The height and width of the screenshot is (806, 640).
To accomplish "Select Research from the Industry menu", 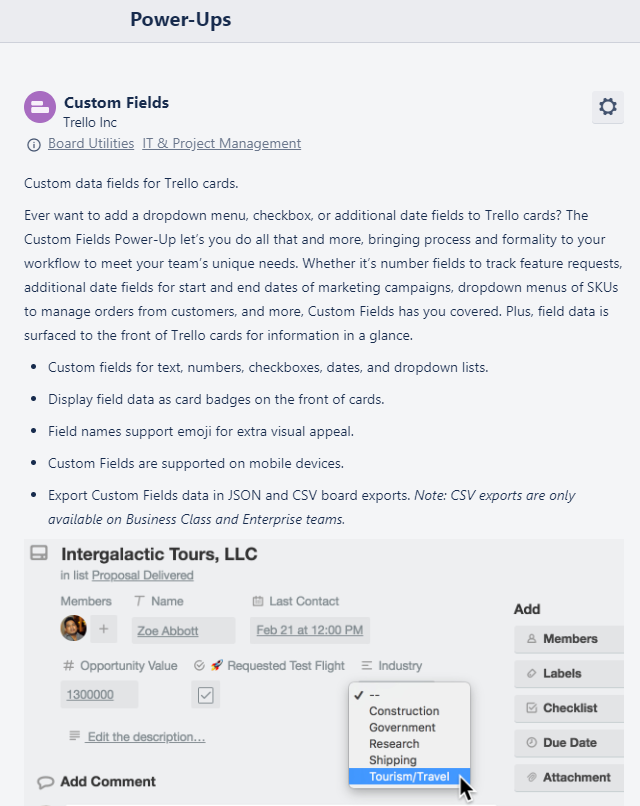I will point(394,744).
